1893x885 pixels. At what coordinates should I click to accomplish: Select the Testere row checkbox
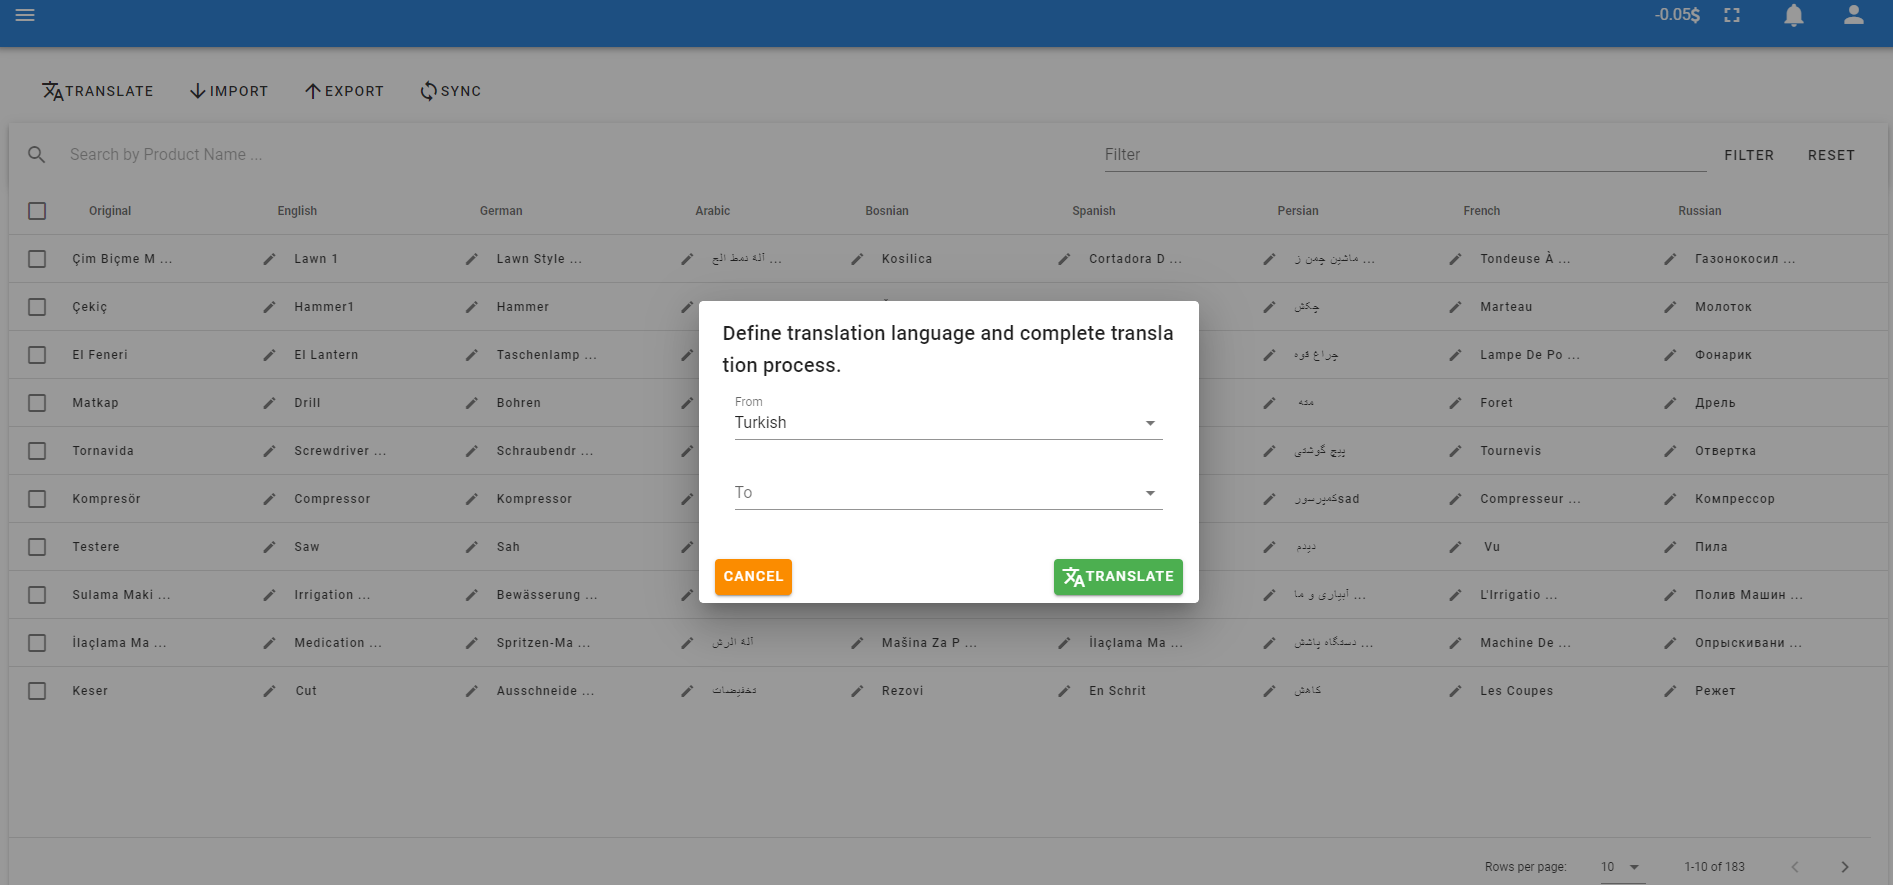(37, 547)
